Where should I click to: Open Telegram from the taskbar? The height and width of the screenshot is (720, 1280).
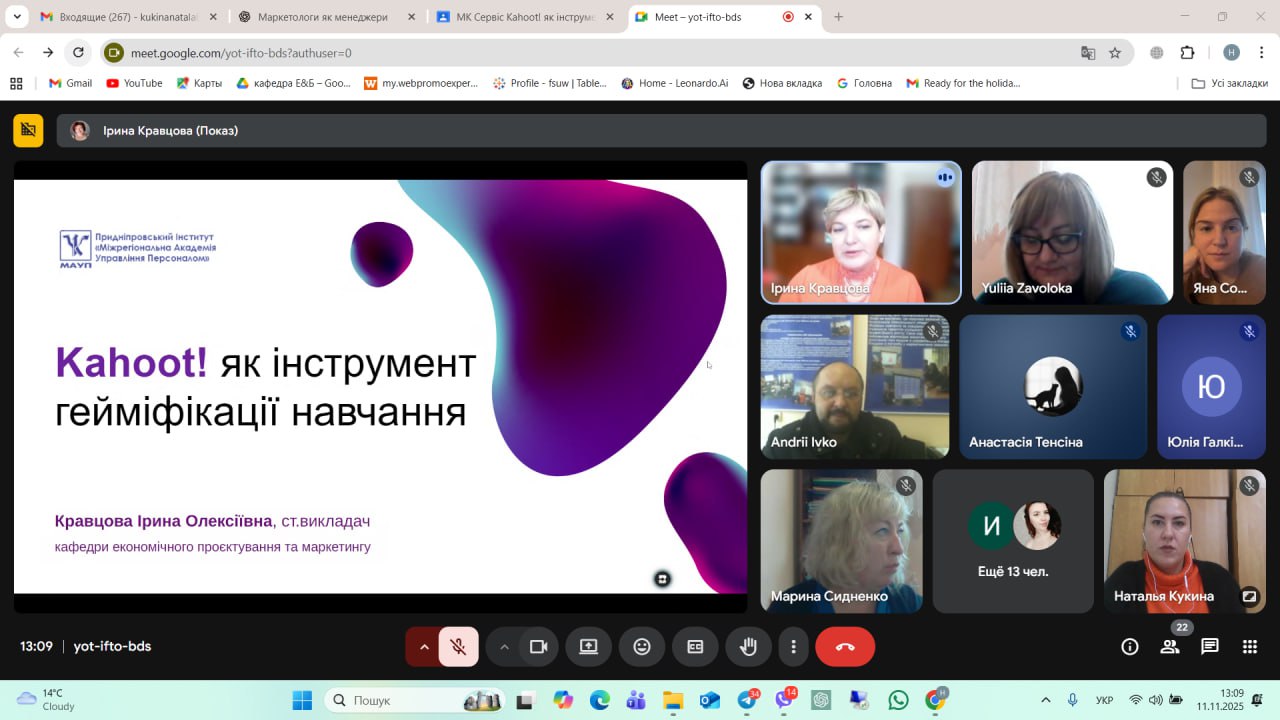tap(747, 700)
